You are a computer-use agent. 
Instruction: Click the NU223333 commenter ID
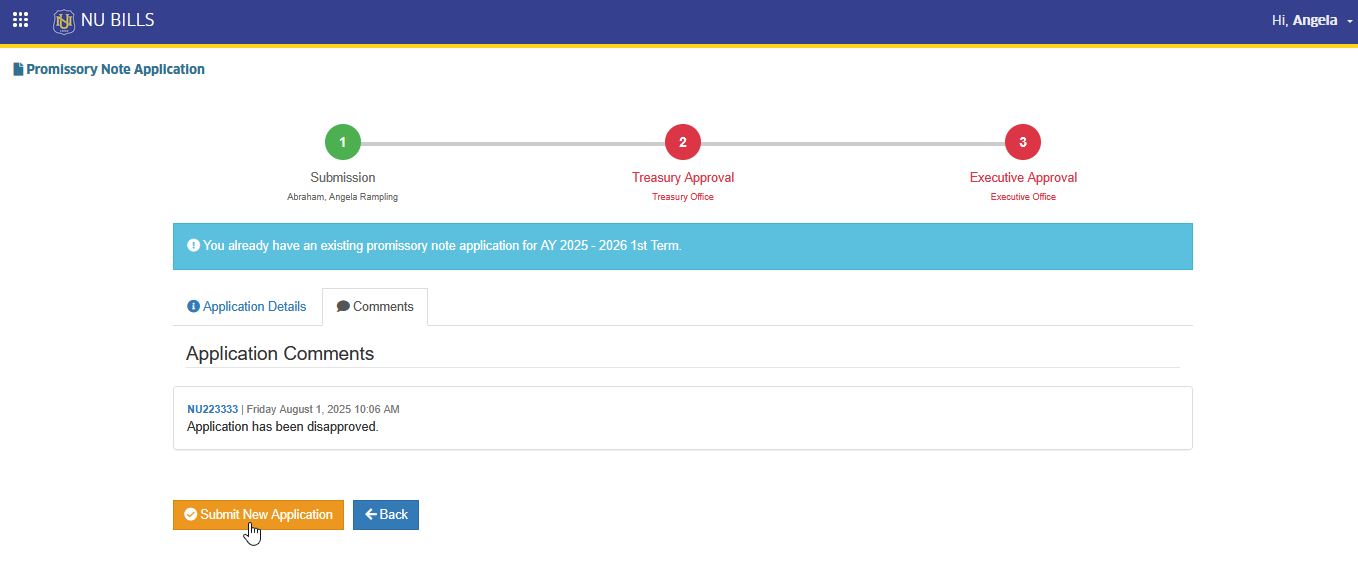[212, 410]
